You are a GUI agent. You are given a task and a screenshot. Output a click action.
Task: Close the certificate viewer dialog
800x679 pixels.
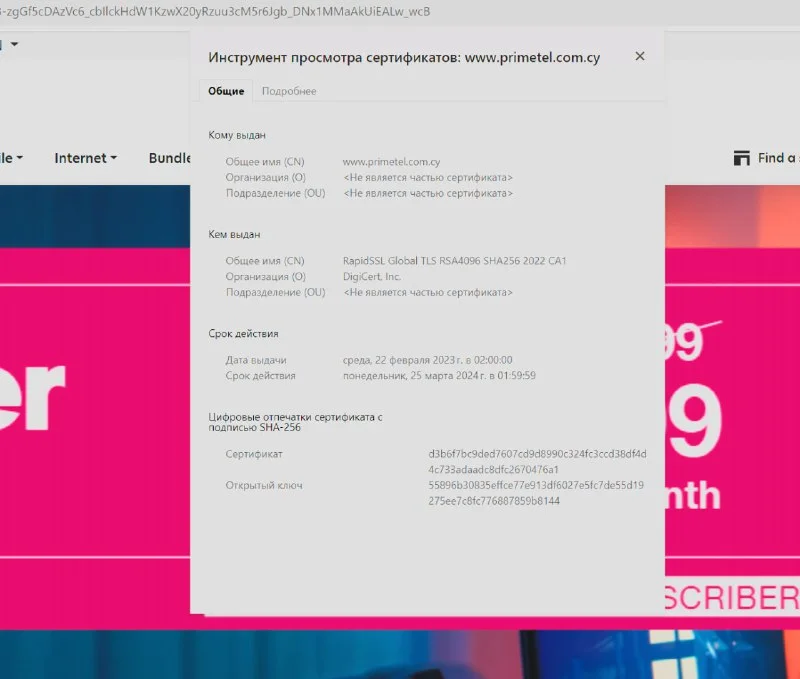click(640, 57)
